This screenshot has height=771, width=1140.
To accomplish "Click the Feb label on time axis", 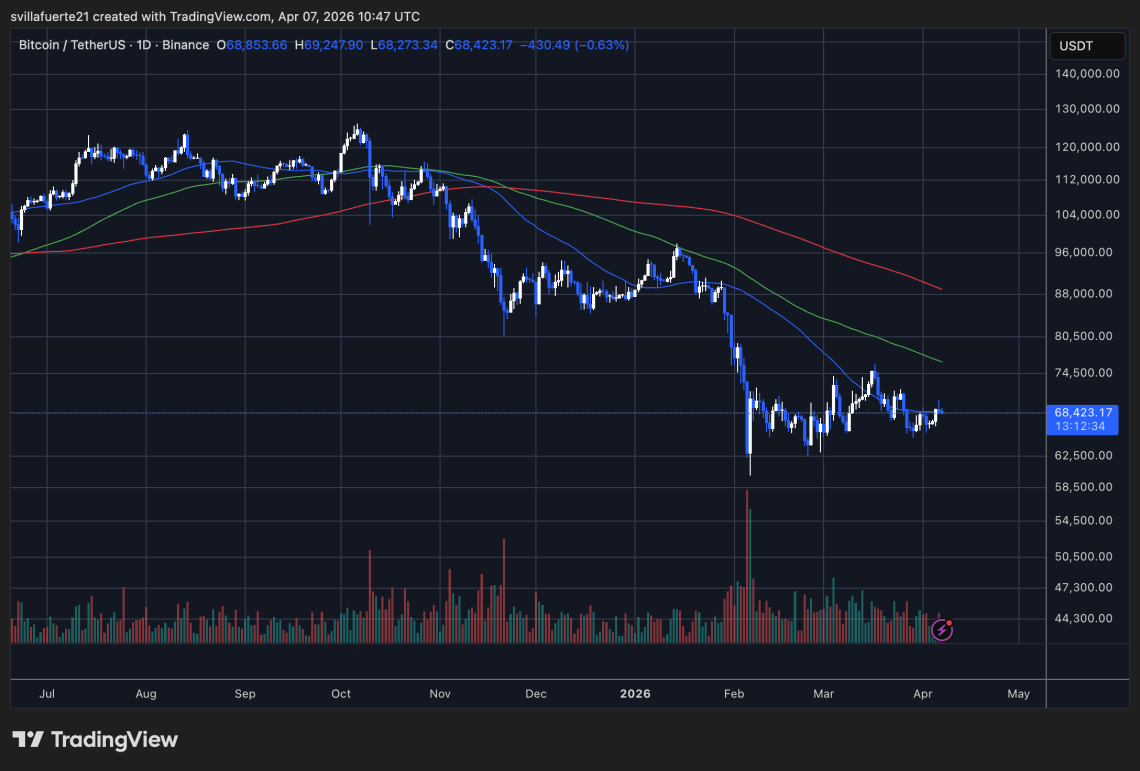I will pyautogui.click(x=734, y=694).
